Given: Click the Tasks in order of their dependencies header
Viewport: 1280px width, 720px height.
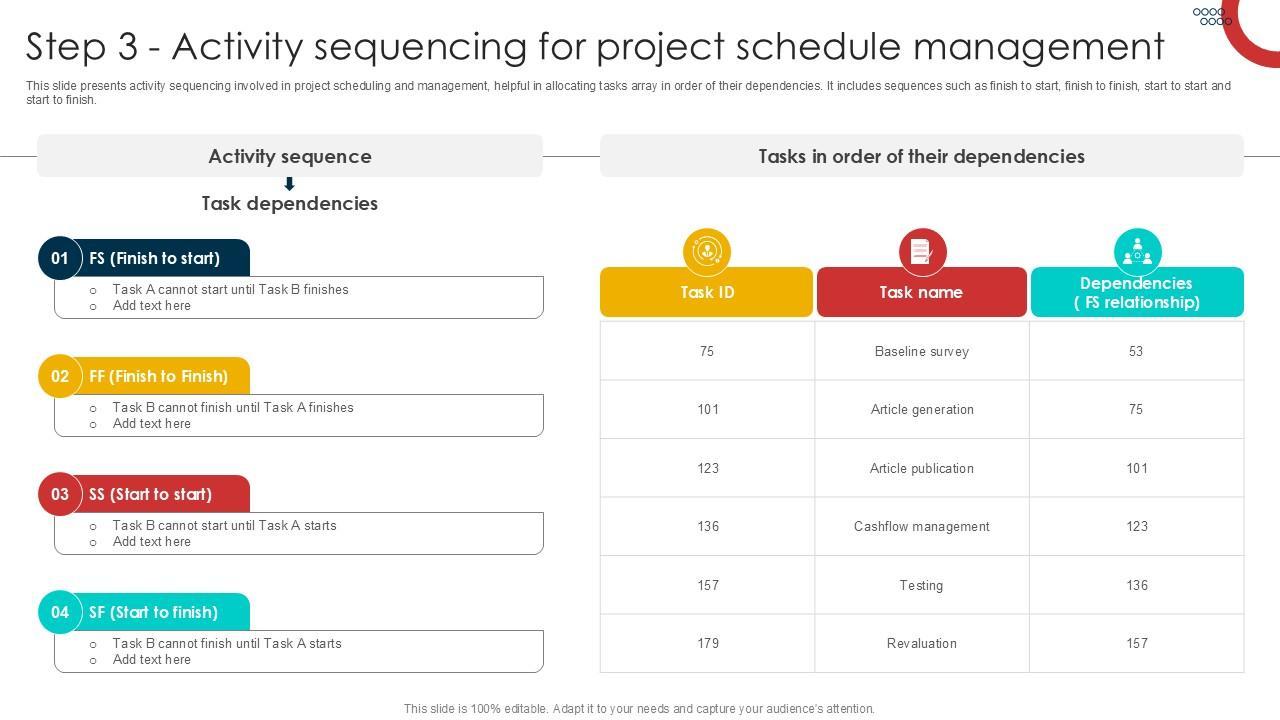Looking at the screenshot, I should 921,156.
